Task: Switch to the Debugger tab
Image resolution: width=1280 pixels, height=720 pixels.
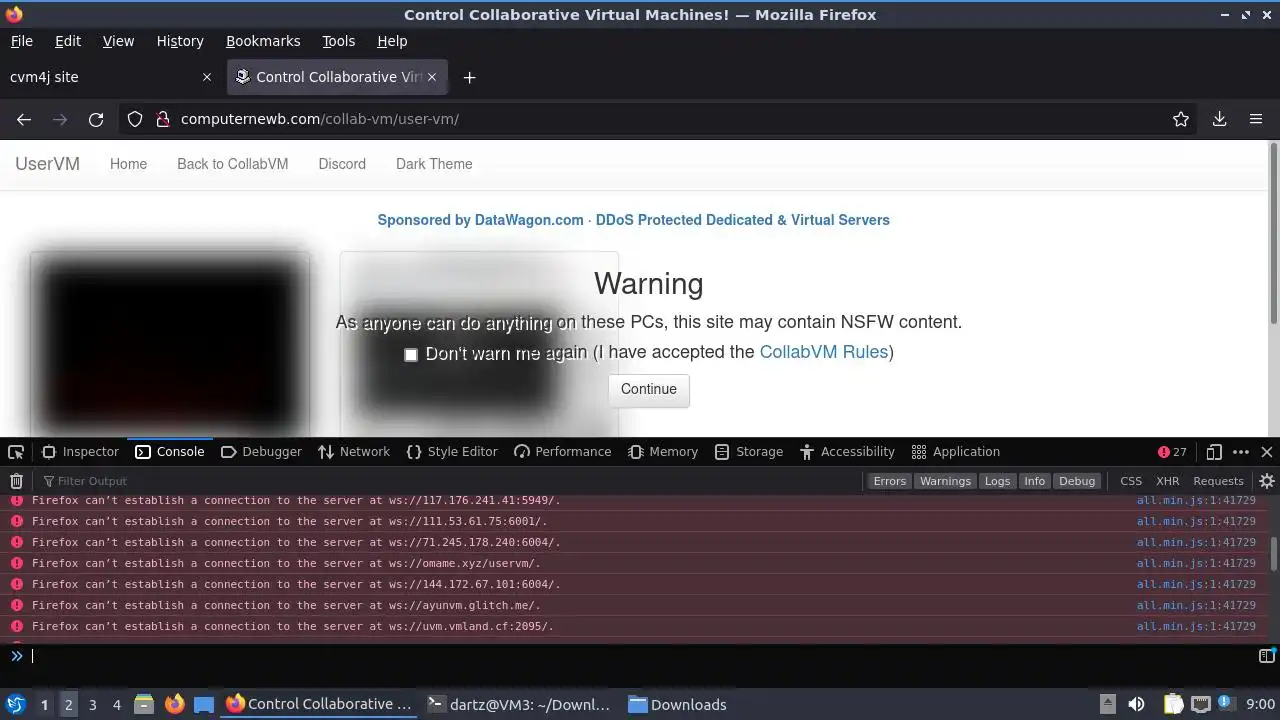Action: [x=261, y=452]
